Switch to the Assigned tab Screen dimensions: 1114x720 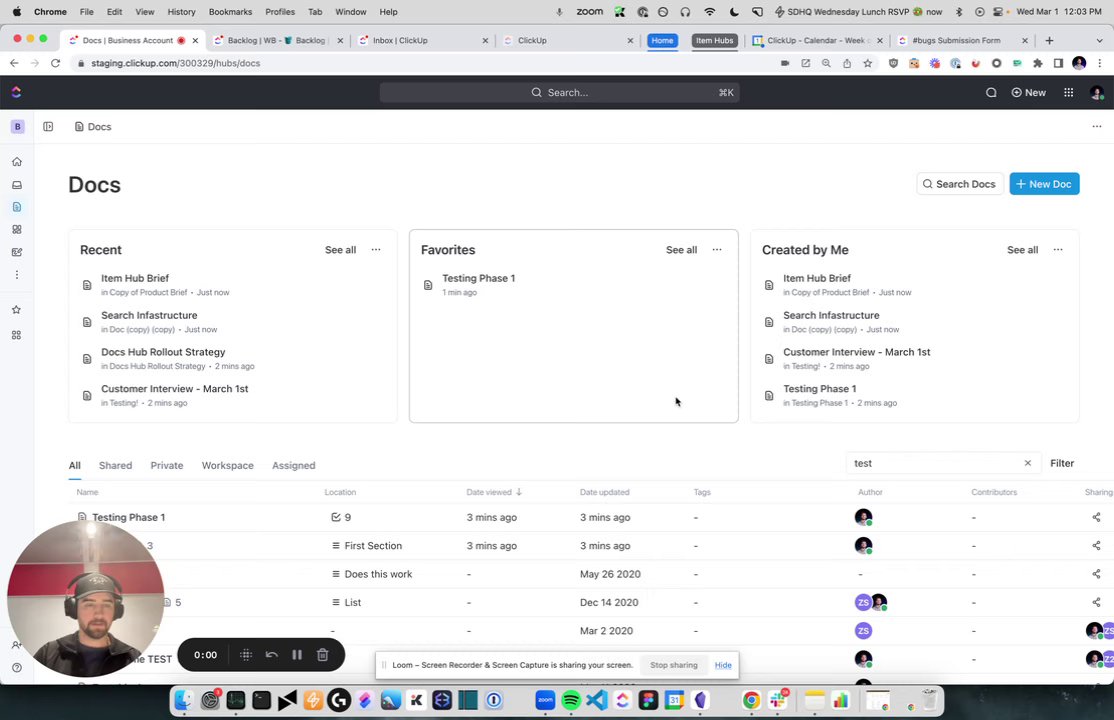point(293,466)
